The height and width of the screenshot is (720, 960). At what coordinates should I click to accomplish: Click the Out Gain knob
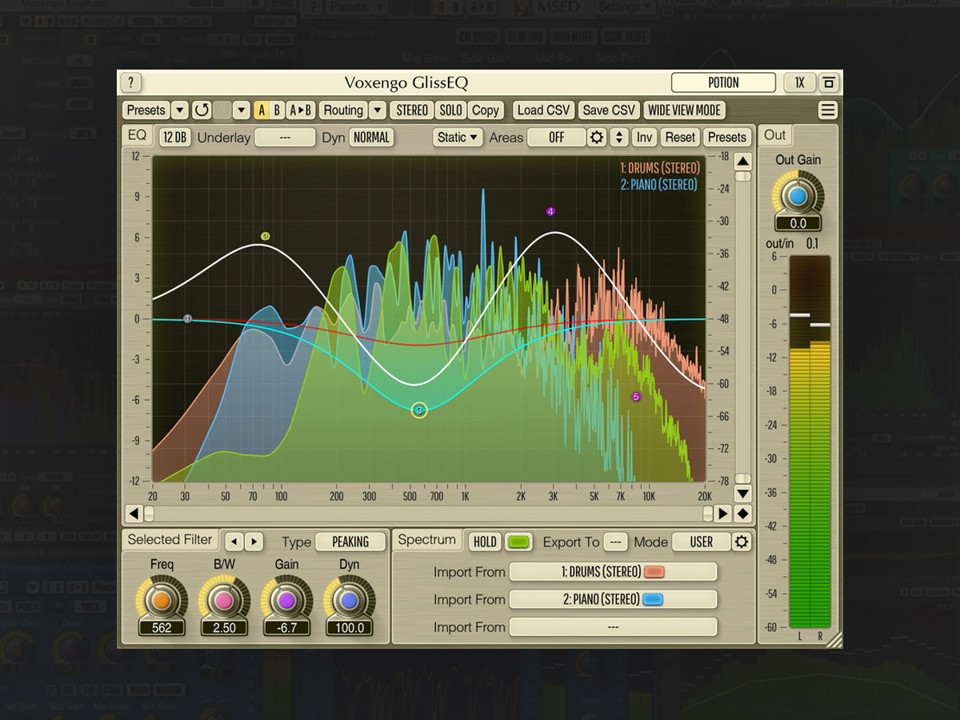(x=798, y=197)
